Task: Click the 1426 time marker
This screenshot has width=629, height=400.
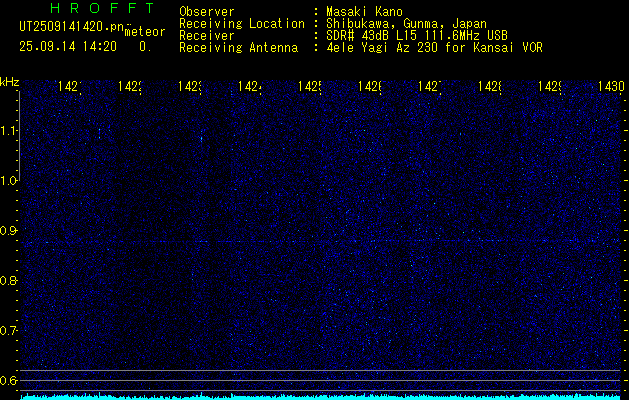Action: (x=370, y=86)
